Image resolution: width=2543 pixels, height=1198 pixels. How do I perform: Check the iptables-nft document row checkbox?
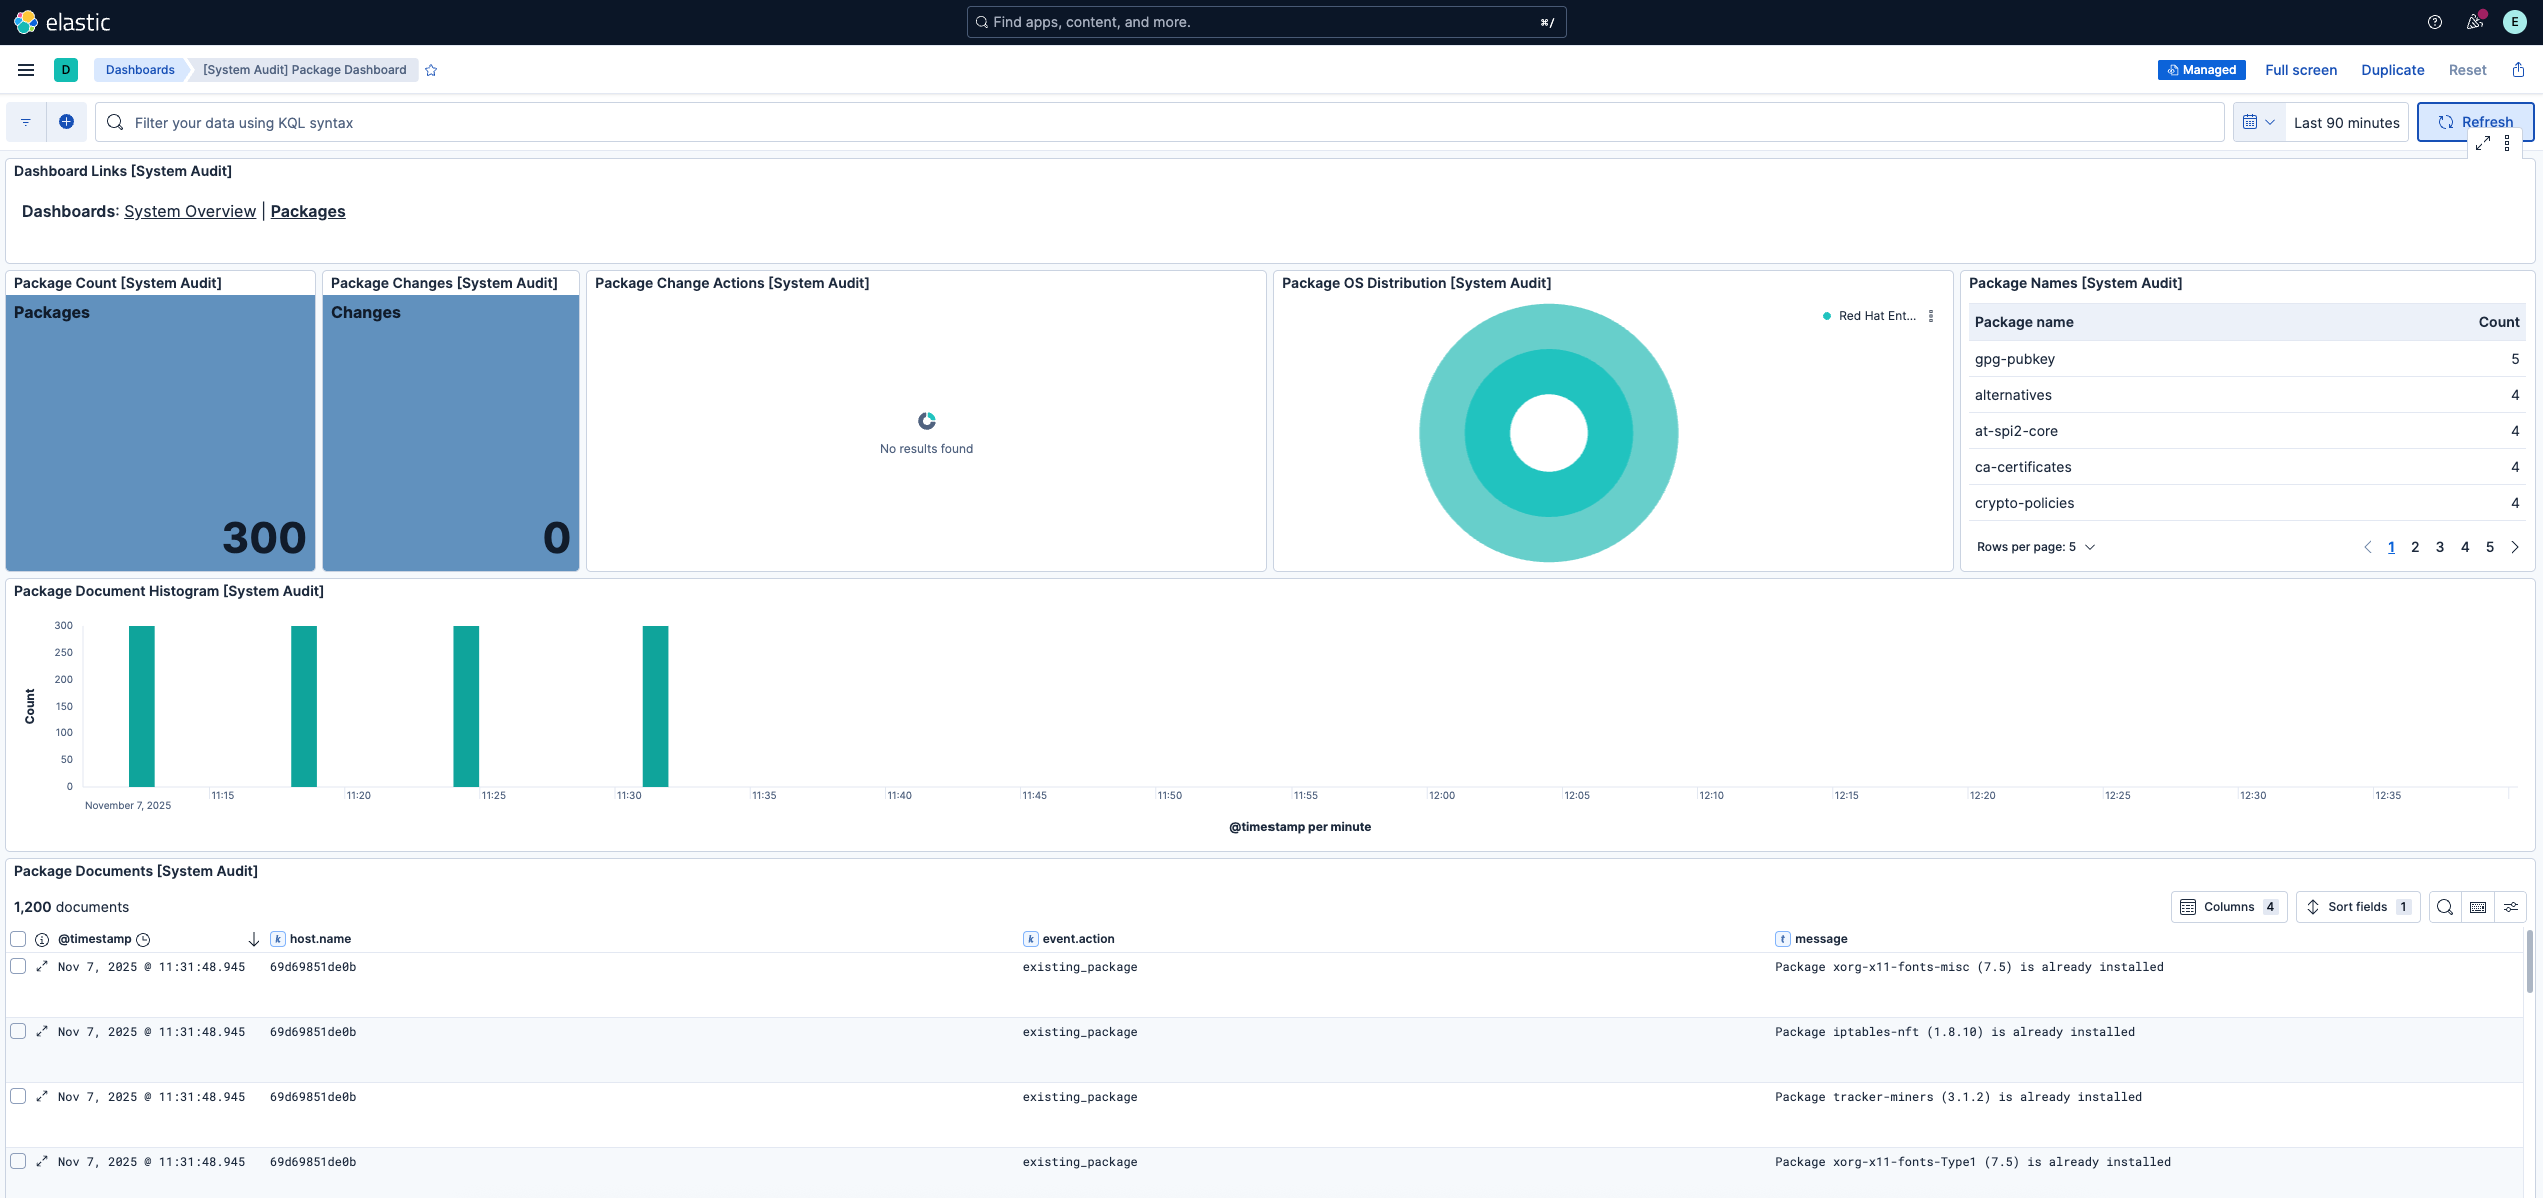point(18,1031)
